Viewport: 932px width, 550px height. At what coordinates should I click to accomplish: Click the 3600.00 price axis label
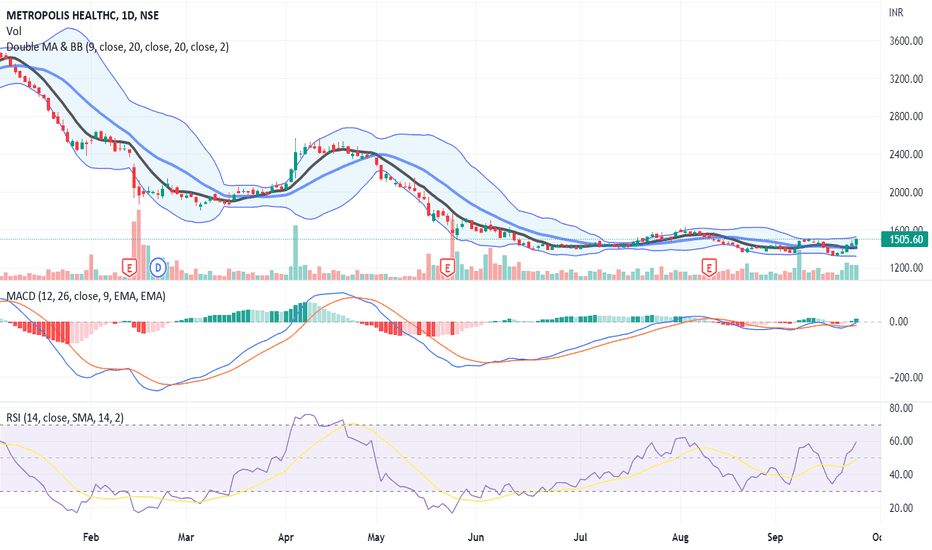906,41
